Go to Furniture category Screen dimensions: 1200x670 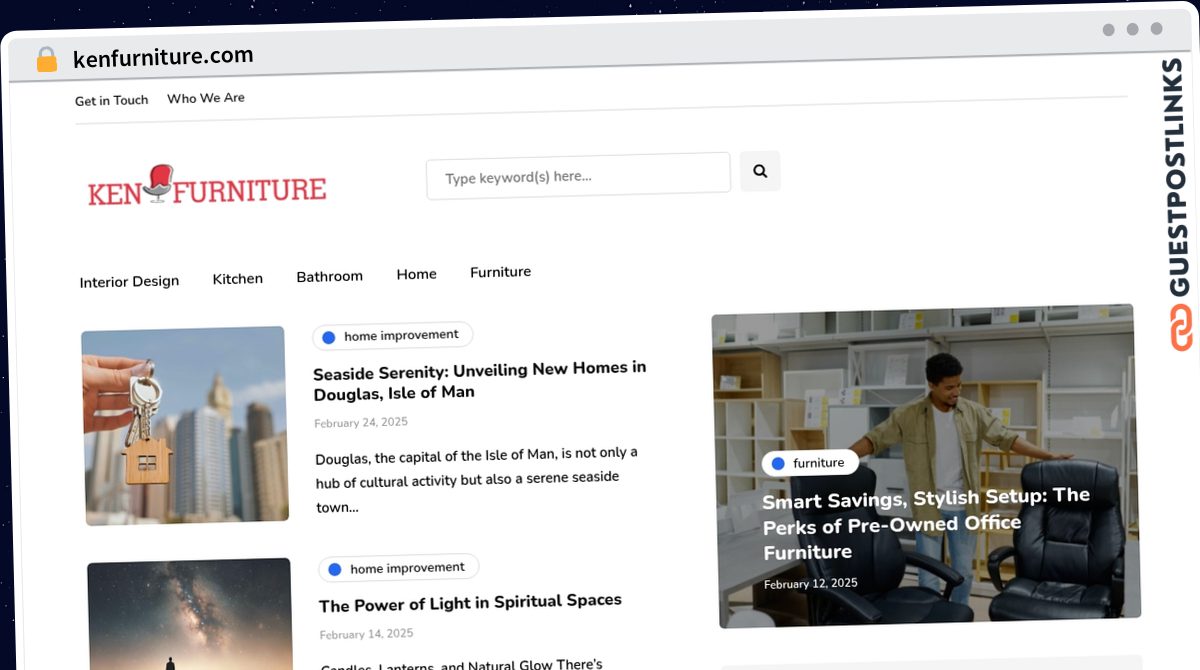coord(500,272)
